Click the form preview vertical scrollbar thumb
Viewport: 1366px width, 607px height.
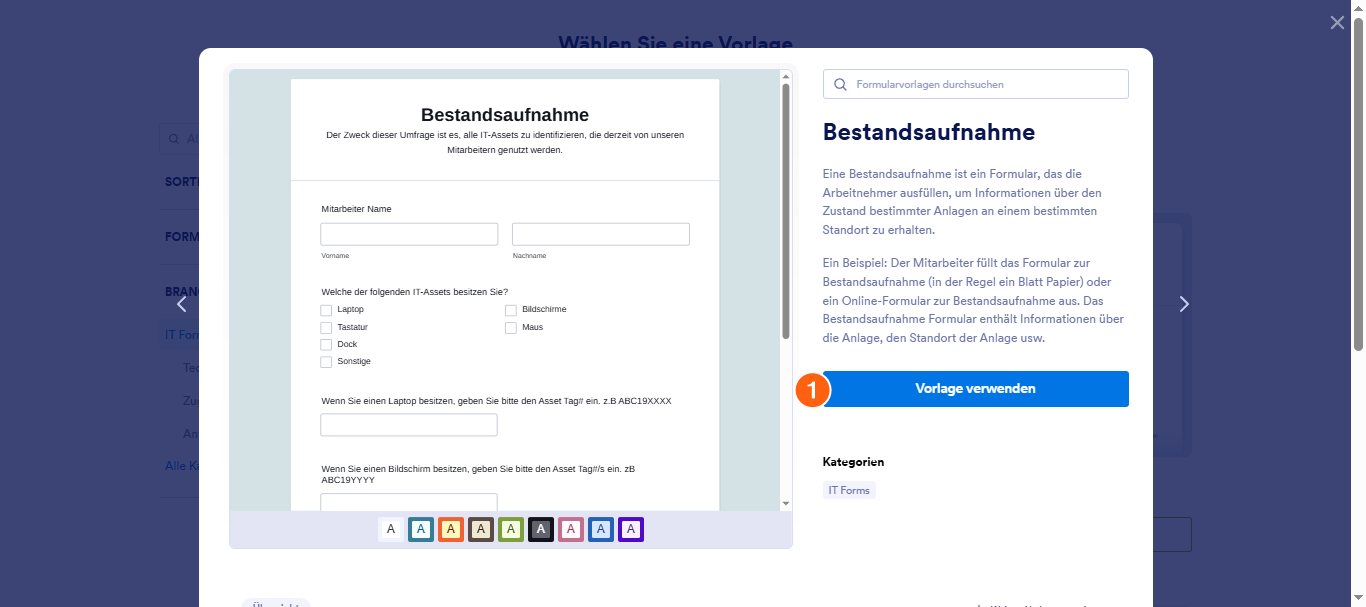click(x=786, y=211)
